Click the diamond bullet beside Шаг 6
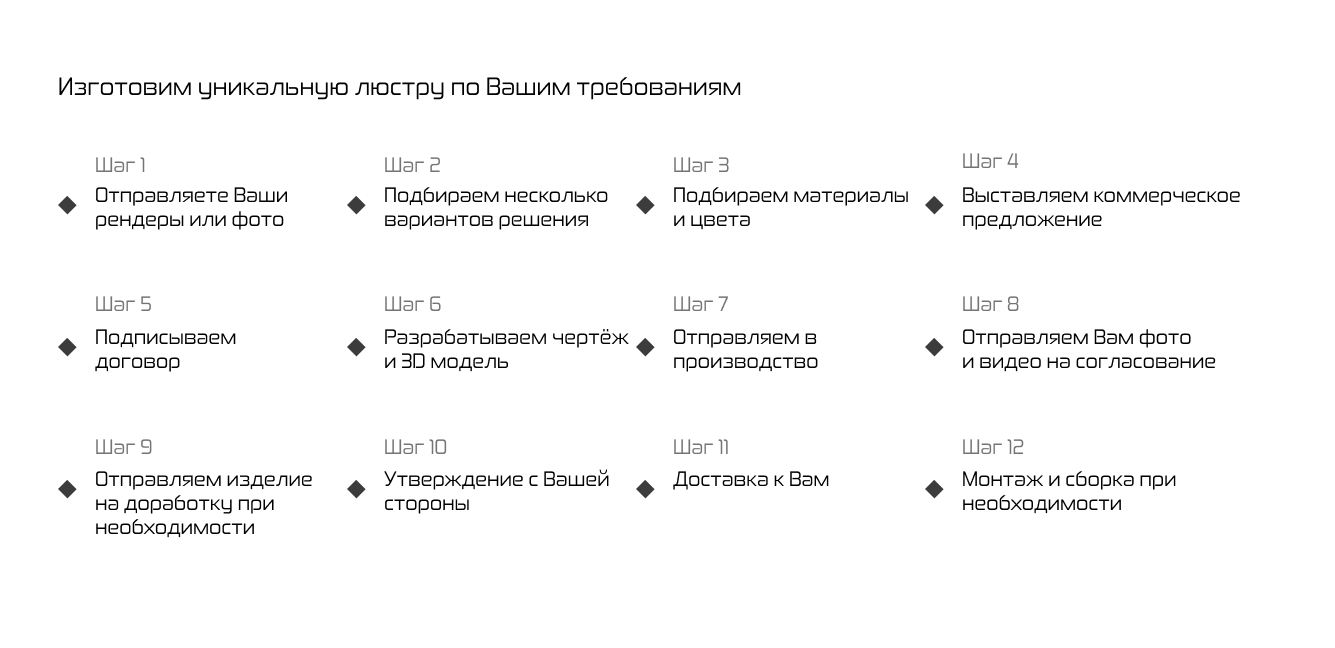 (x=356, y=347)
